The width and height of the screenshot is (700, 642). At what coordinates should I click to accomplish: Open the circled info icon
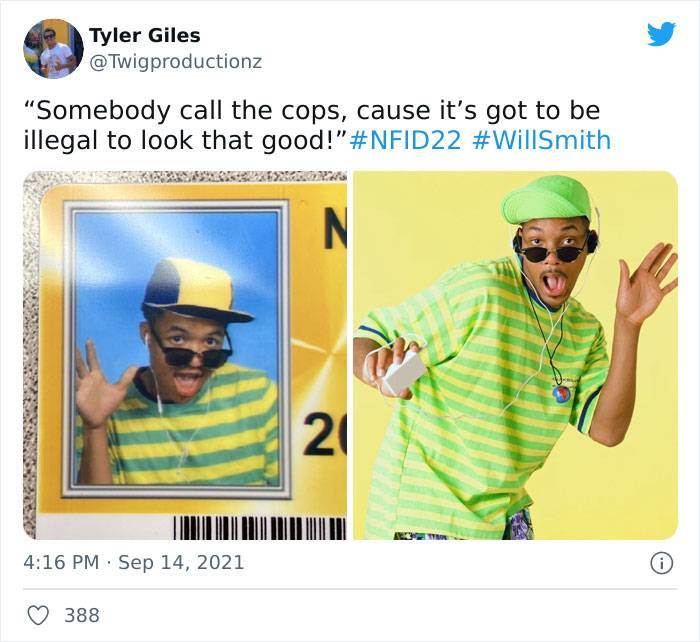click(661, 563)
